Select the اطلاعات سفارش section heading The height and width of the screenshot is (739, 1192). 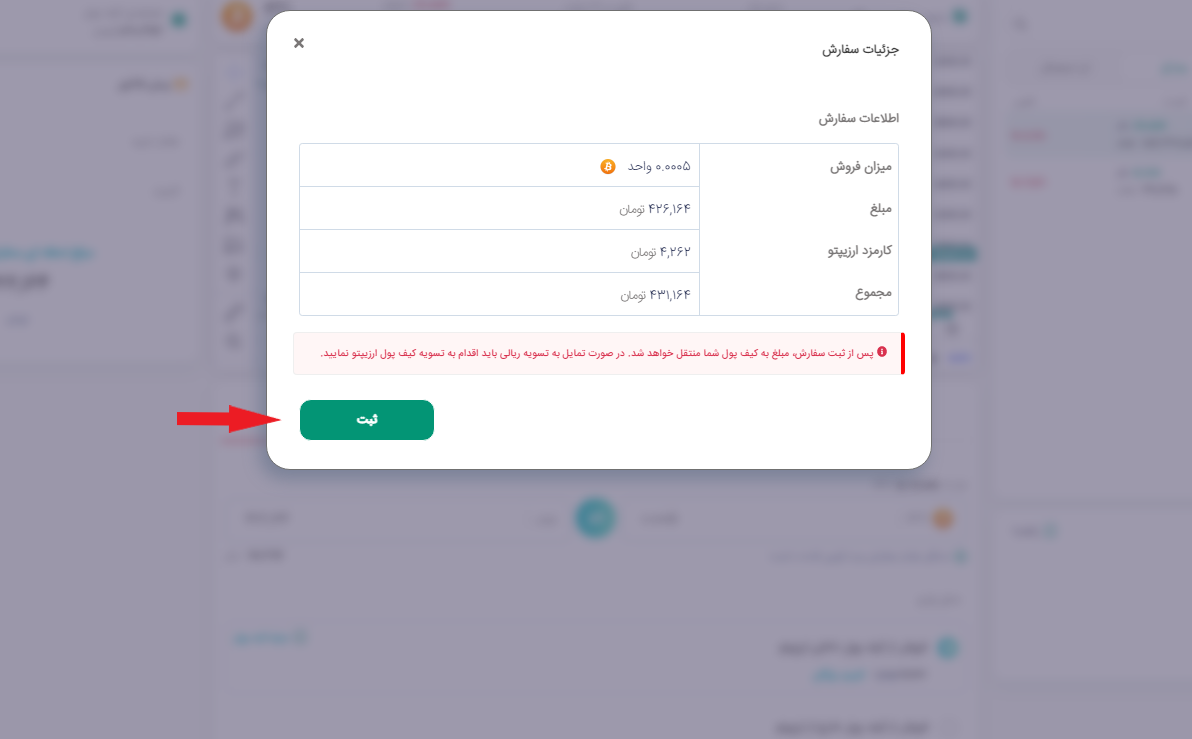click(x=858, y=119)
